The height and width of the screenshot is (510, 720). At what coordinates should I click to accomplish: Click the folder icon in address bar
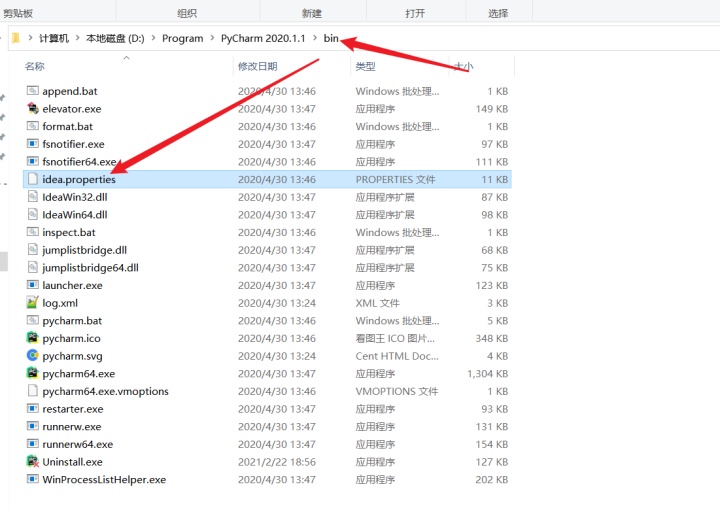(x=16, y=38)
